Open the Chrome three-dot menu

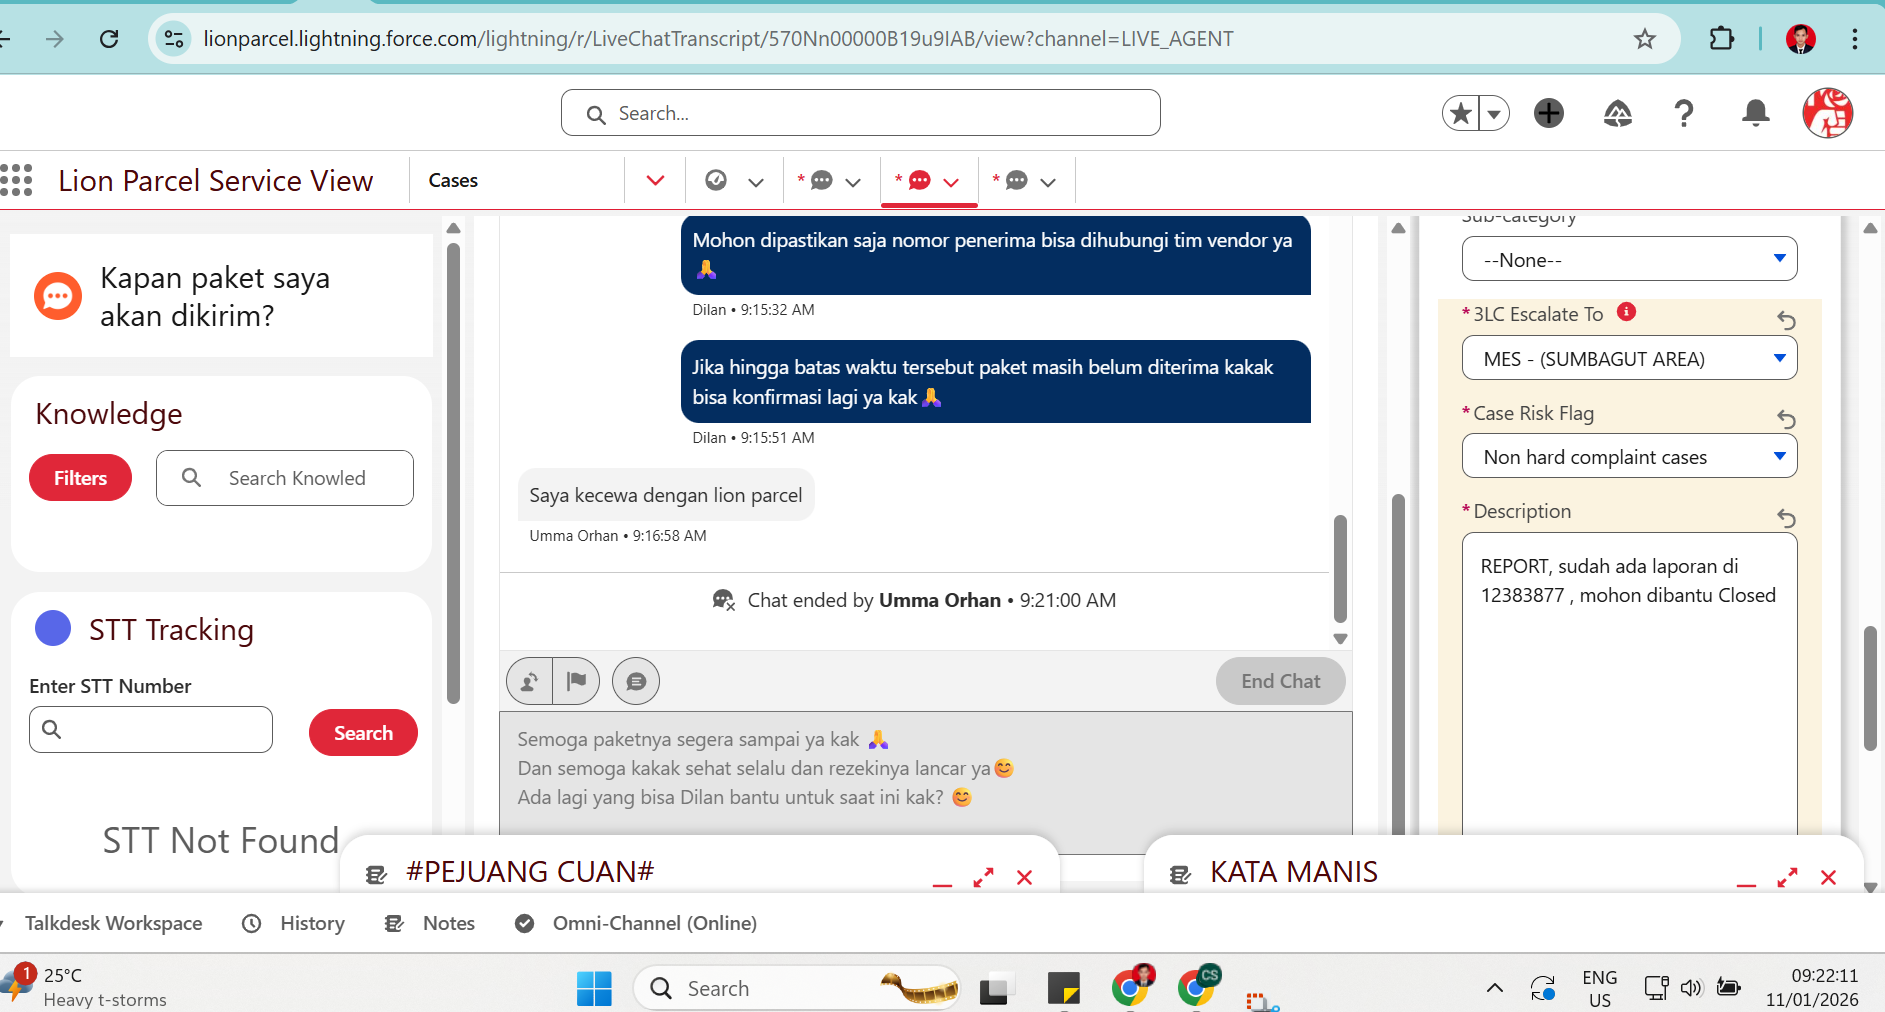[1855, 39]
